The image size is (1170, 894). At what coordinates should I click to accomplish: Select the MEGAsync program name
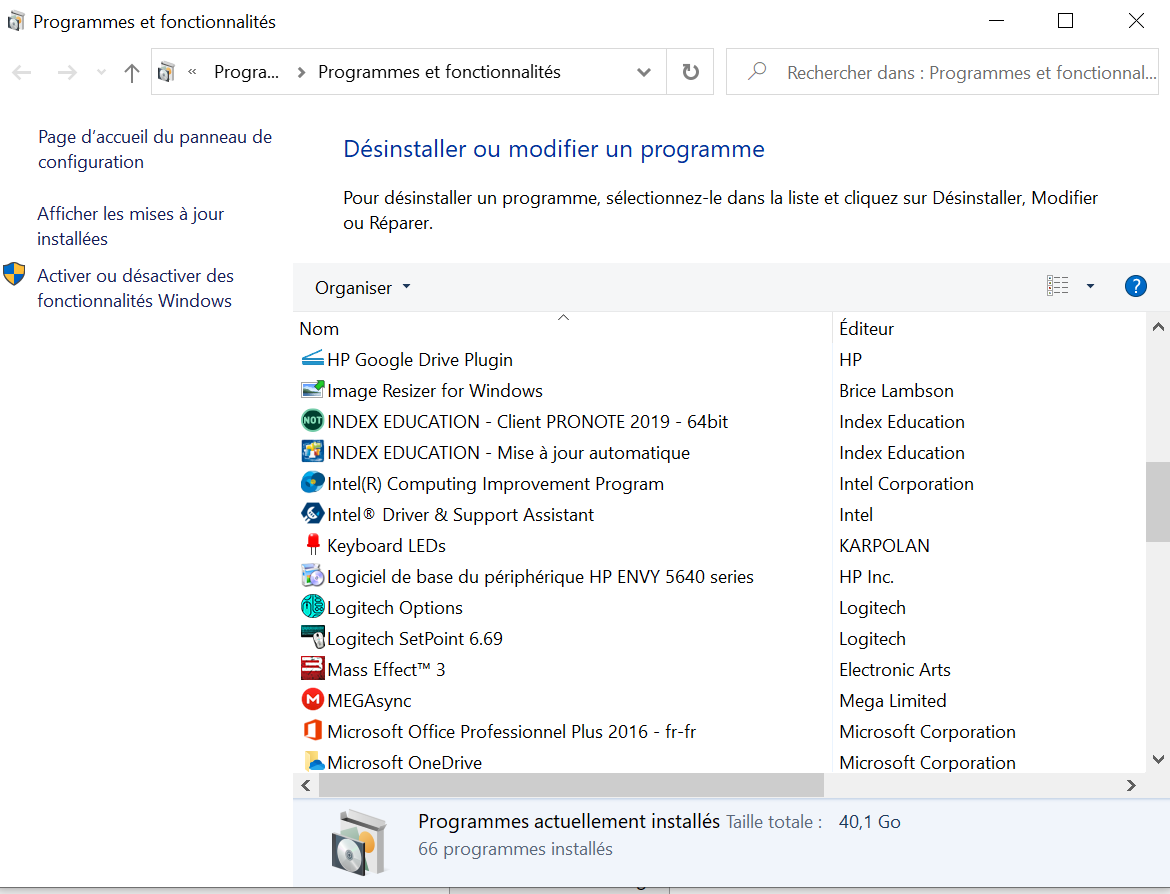click(x=369, y=701)
